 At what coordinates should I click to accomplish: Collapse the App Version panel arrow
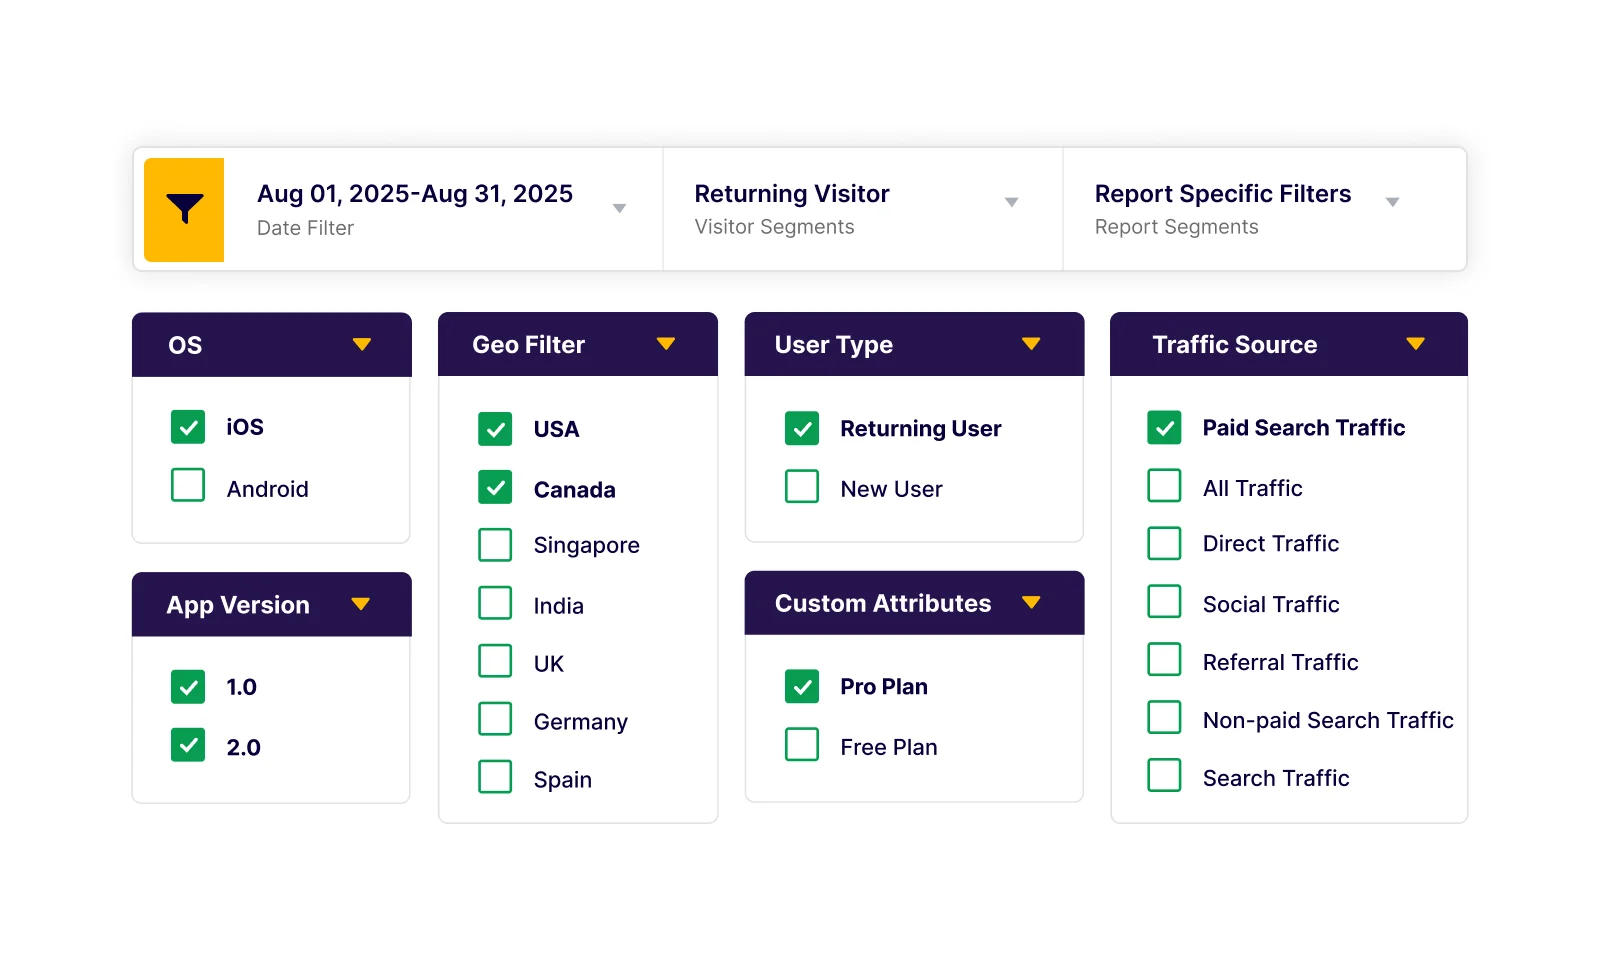coord(361,604)
